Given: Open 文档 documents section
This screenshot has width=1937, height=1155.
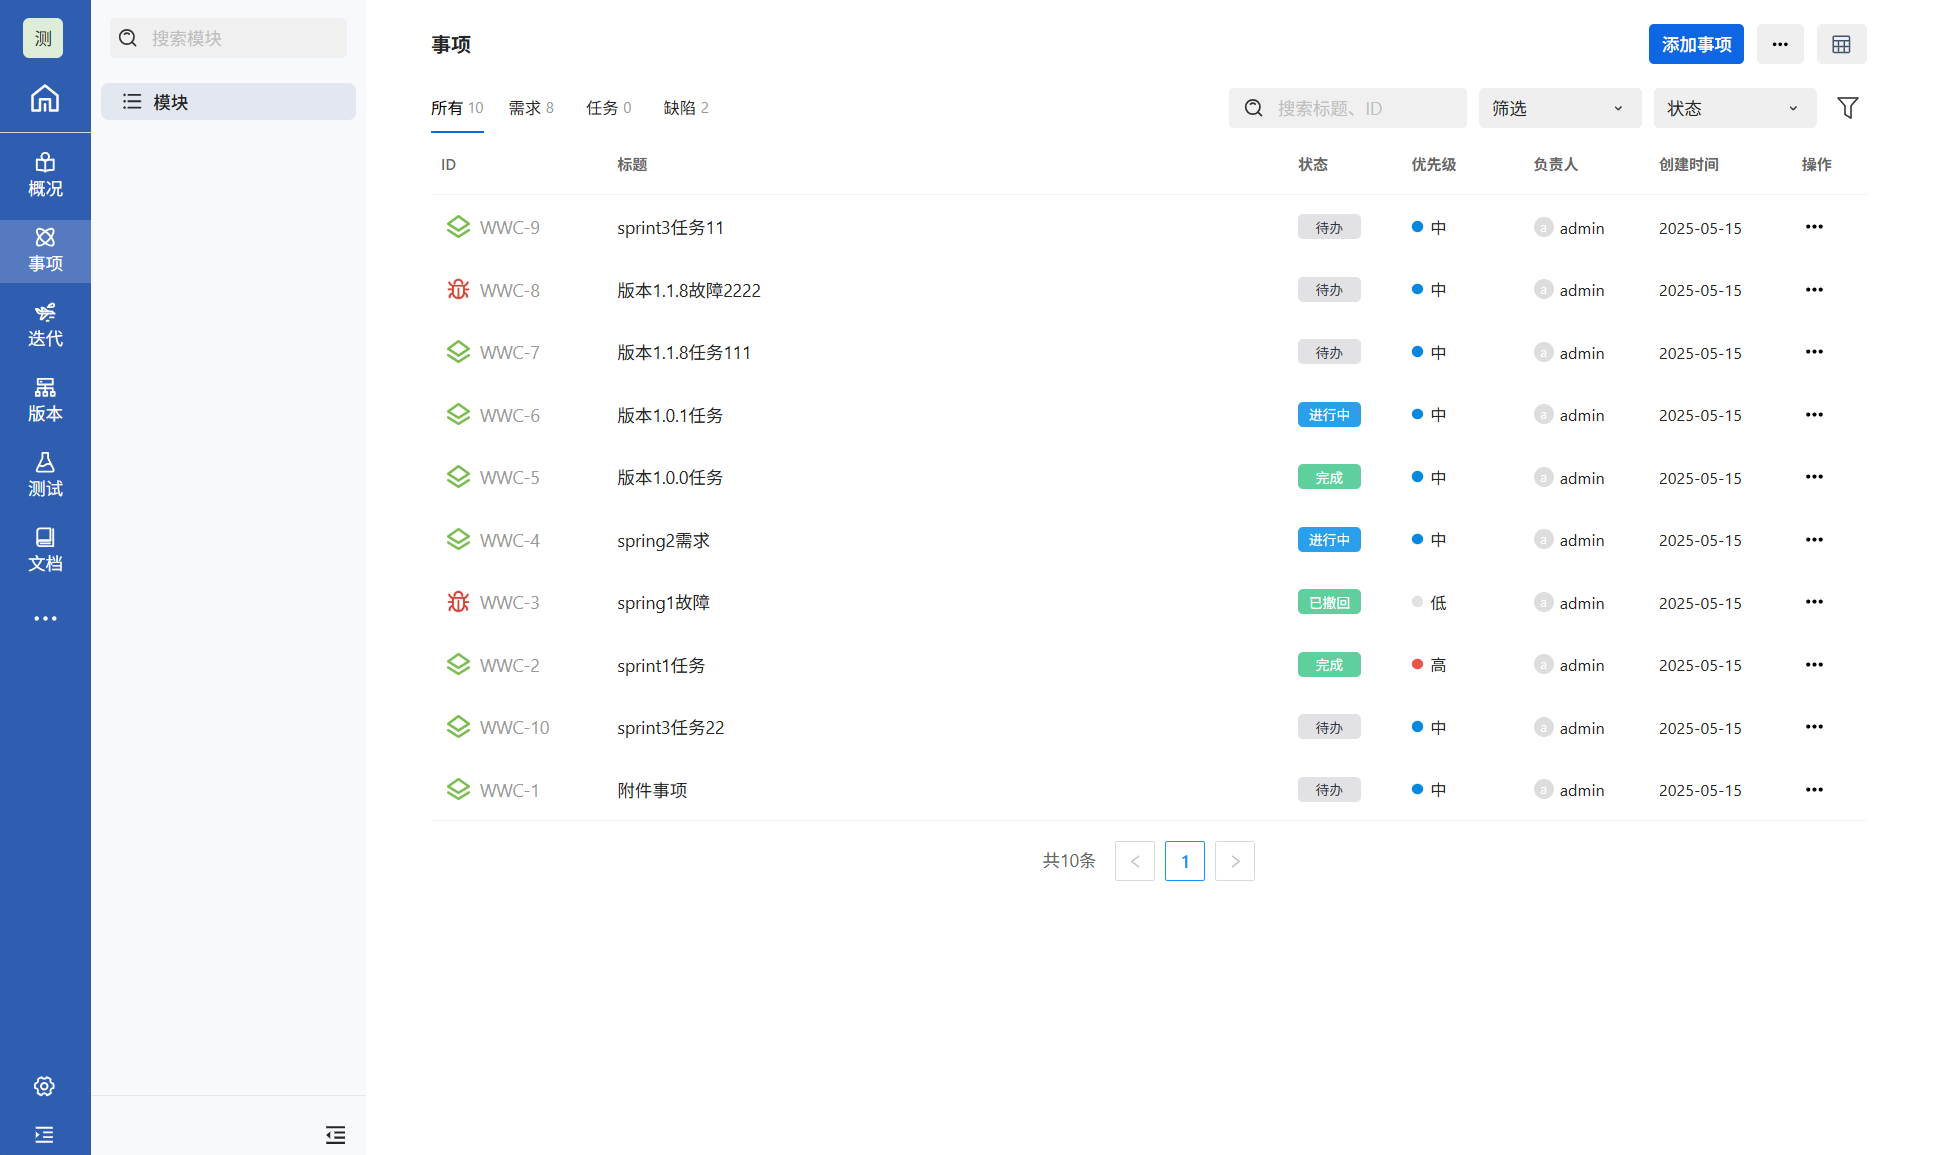Looking at the screenshot, I should point(45,550).
